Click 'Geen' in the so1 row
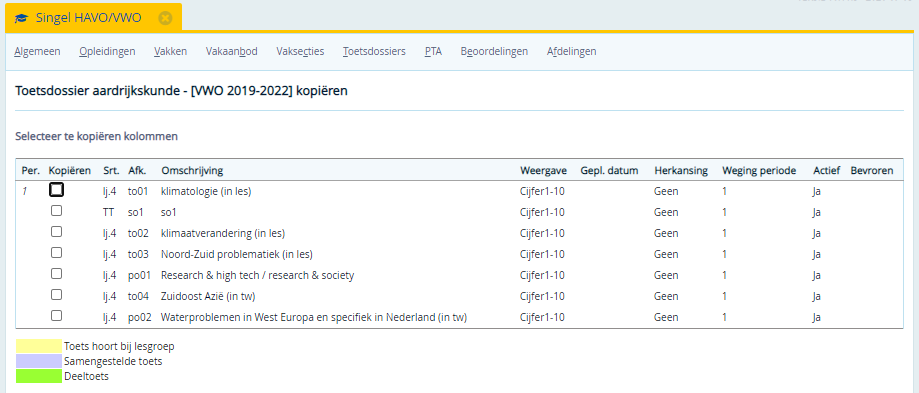919x393 pixels. tap(666, 212)
